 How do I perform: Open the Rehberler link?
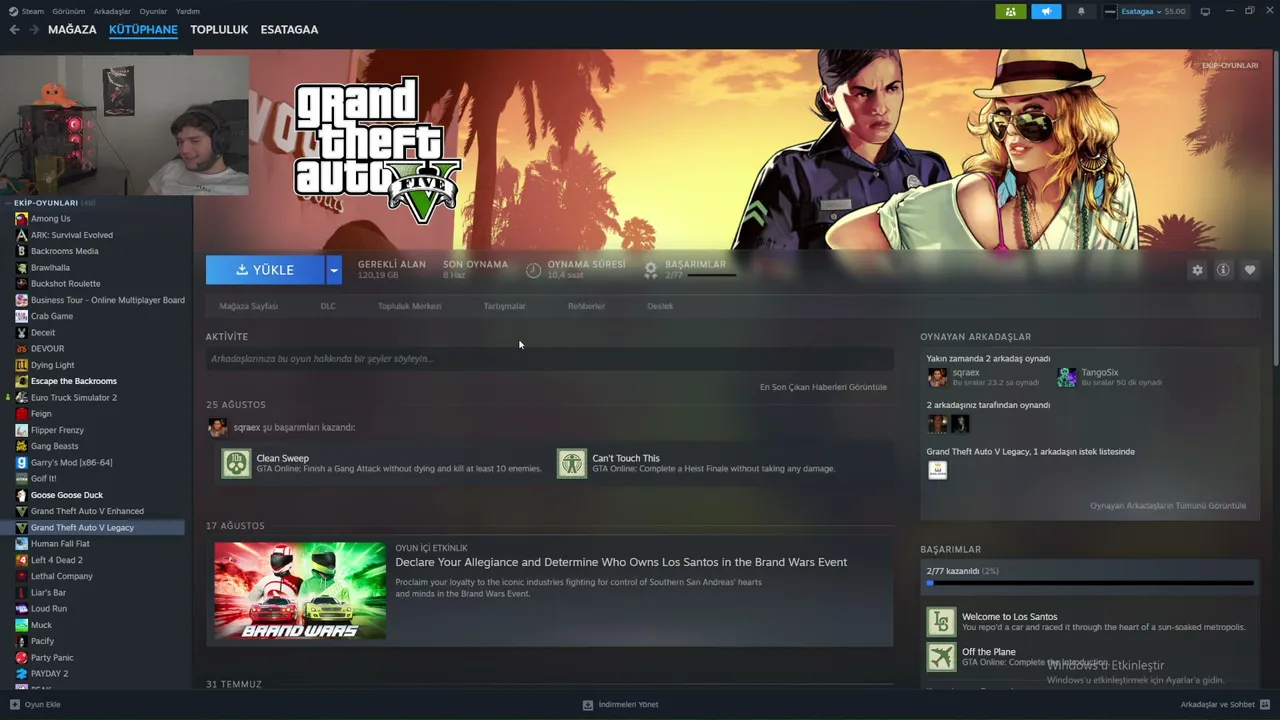(x=586, y=306)
